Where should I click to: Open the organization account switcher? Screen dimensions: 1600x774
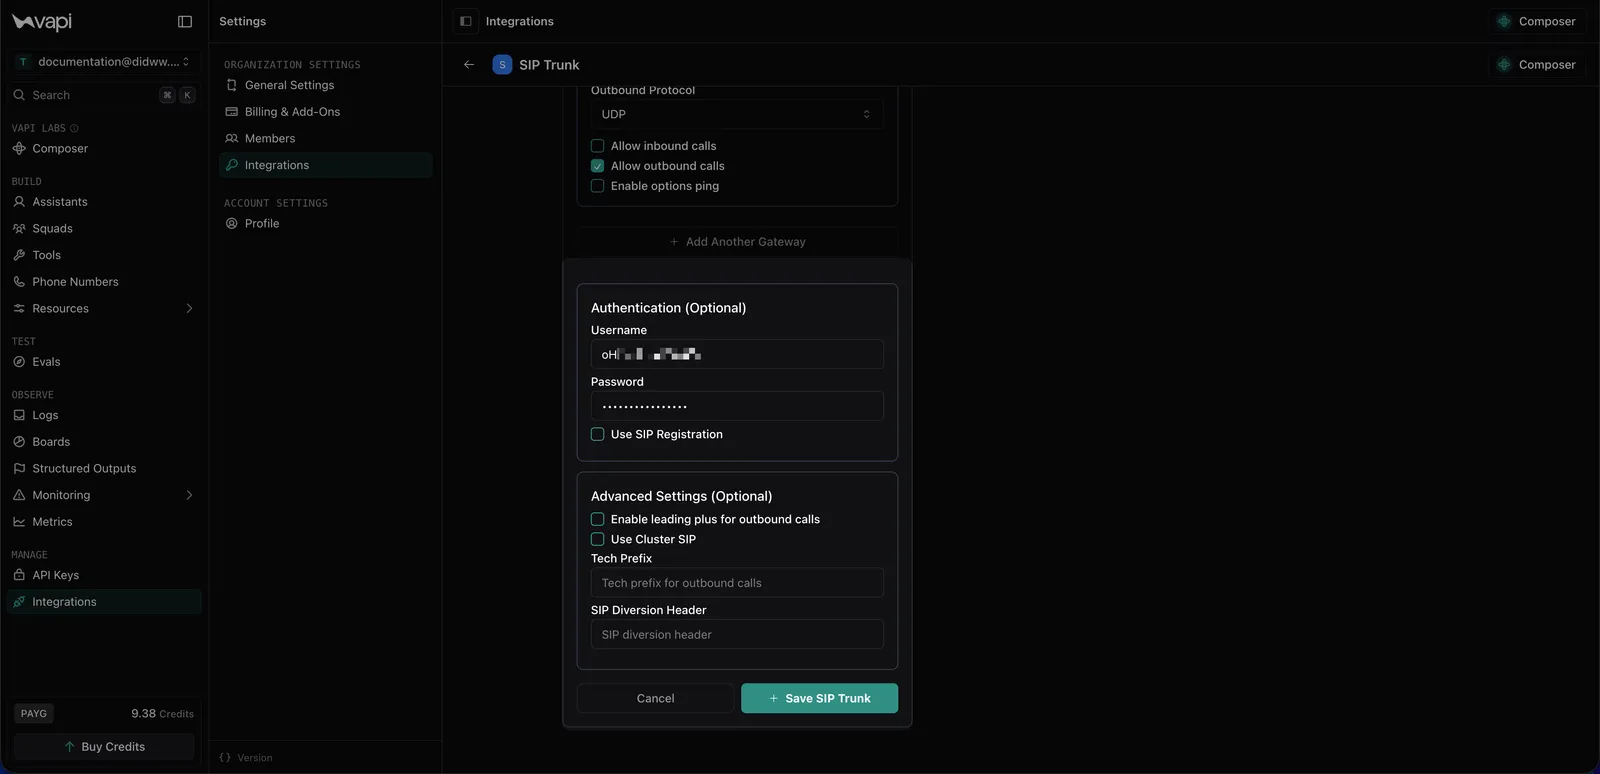(104, 62)
